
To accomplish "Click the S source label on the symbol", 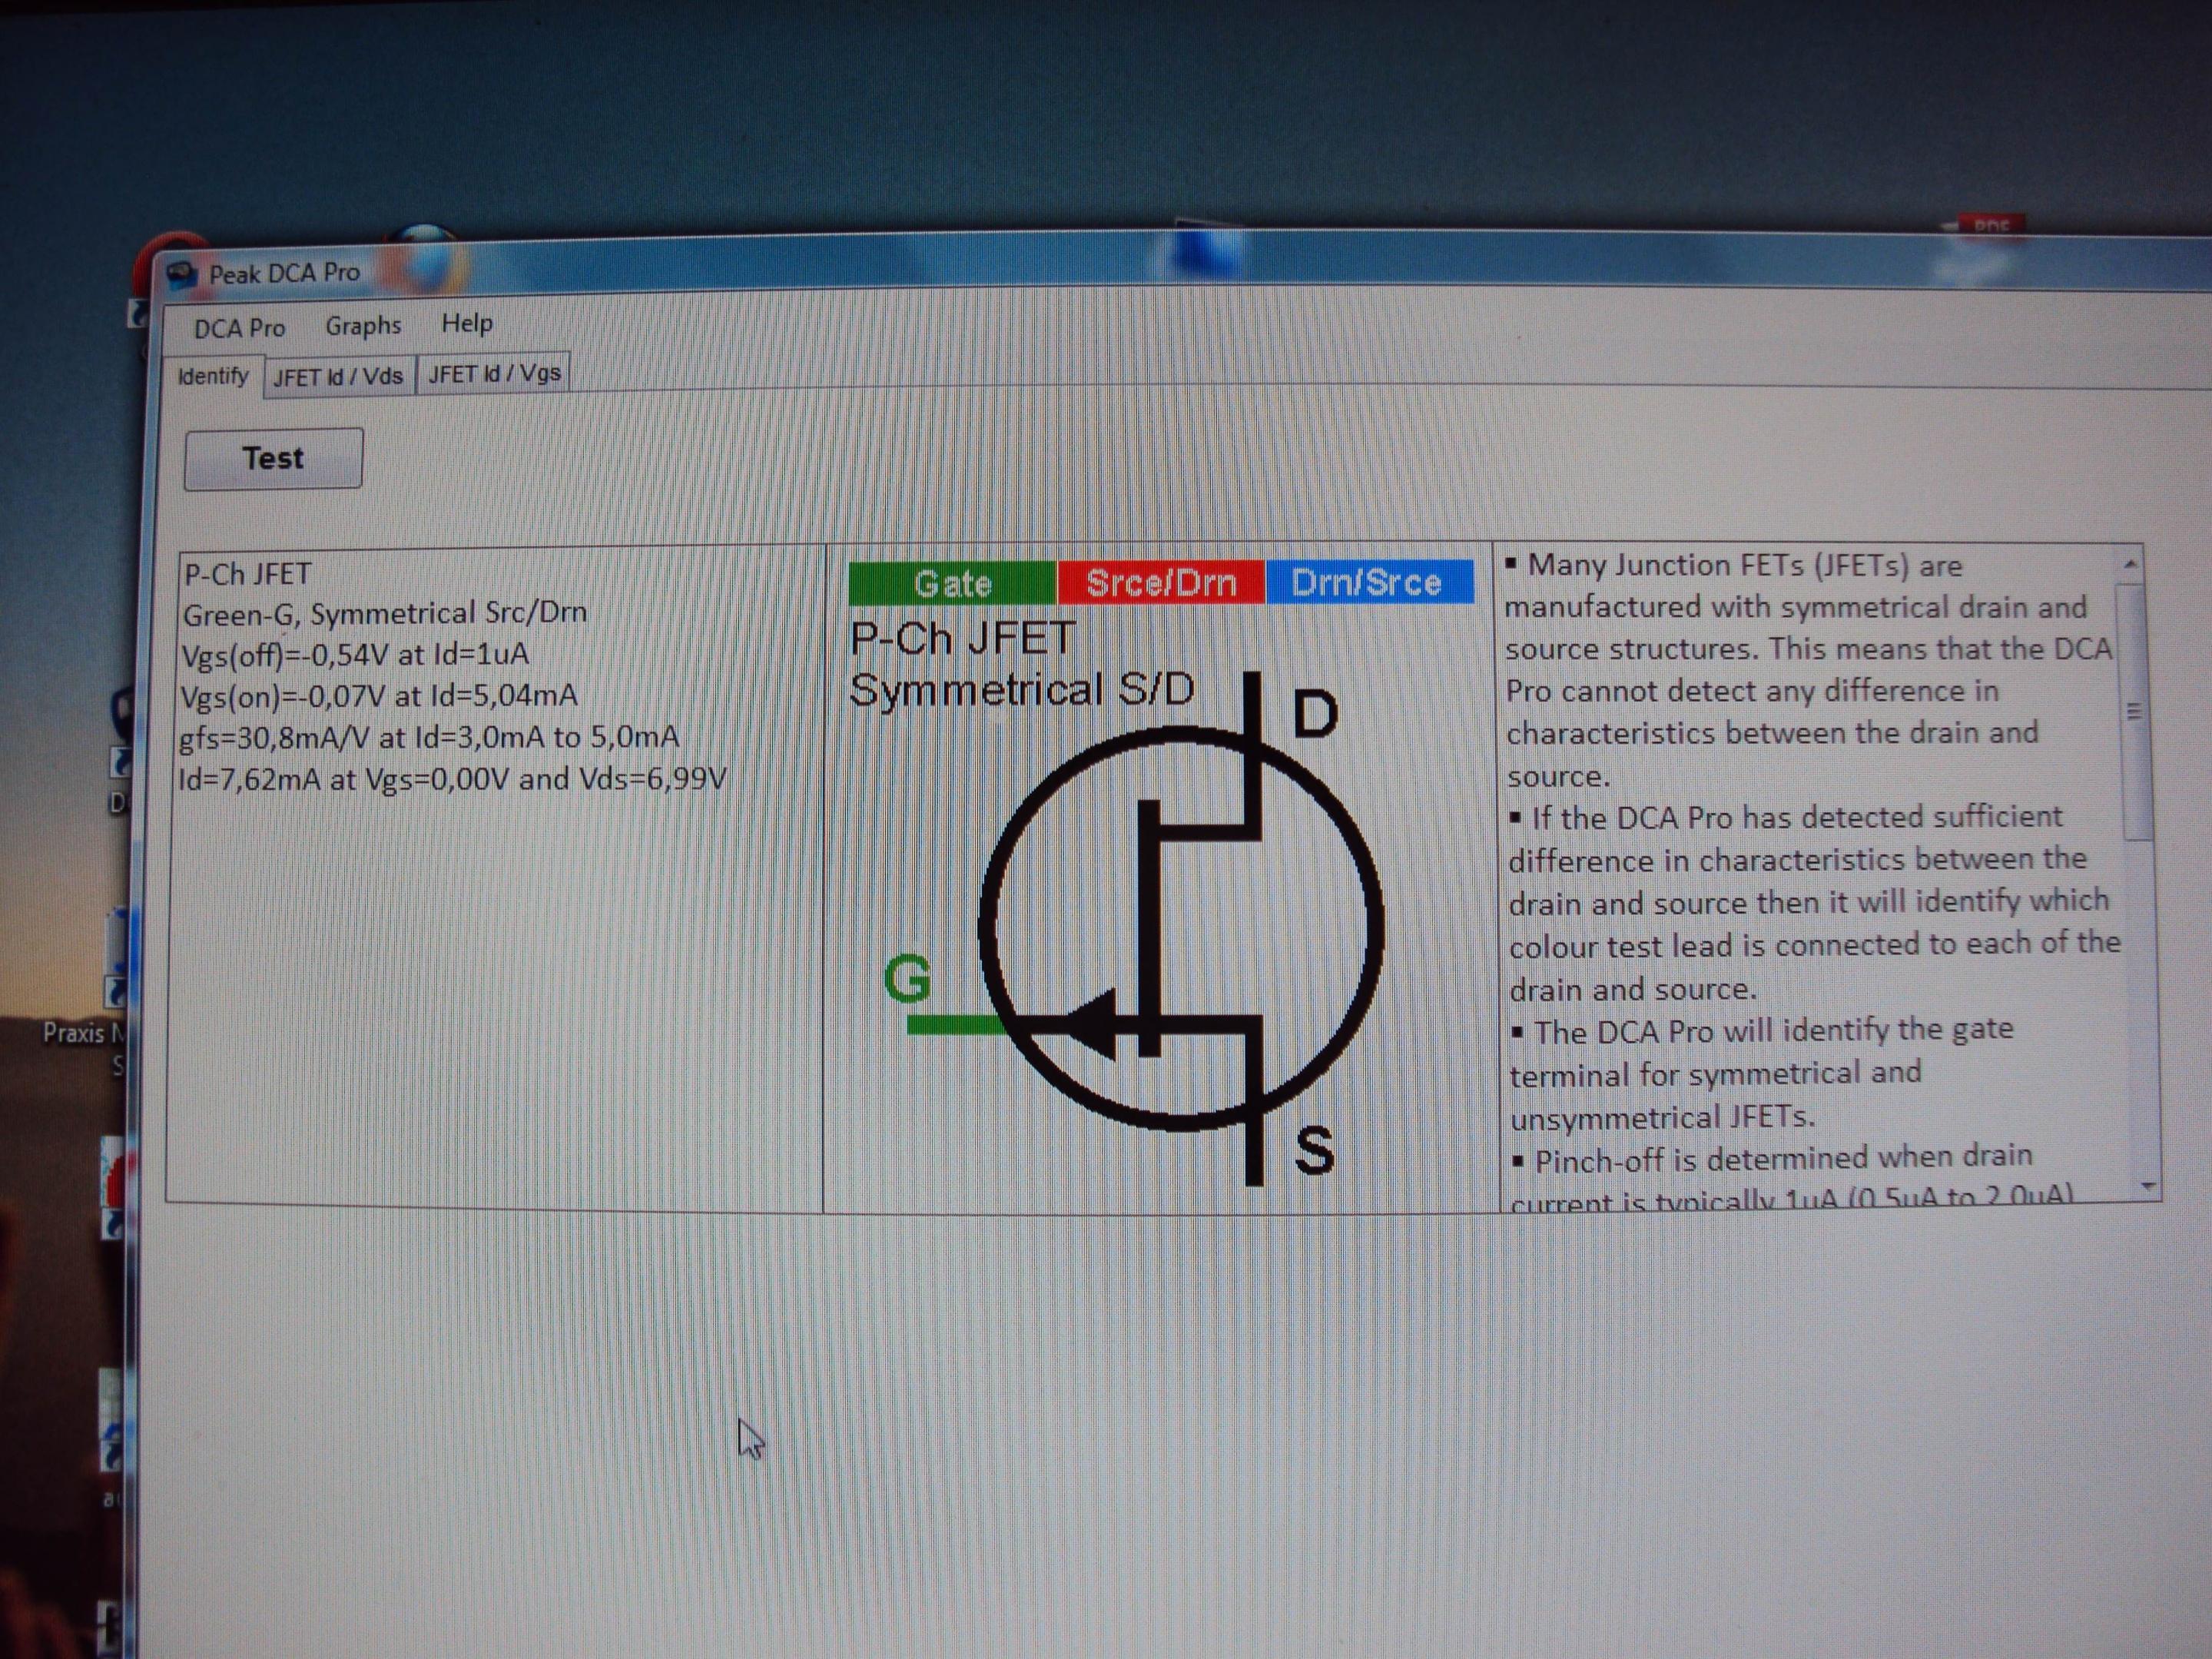I will [1314, 1150].
